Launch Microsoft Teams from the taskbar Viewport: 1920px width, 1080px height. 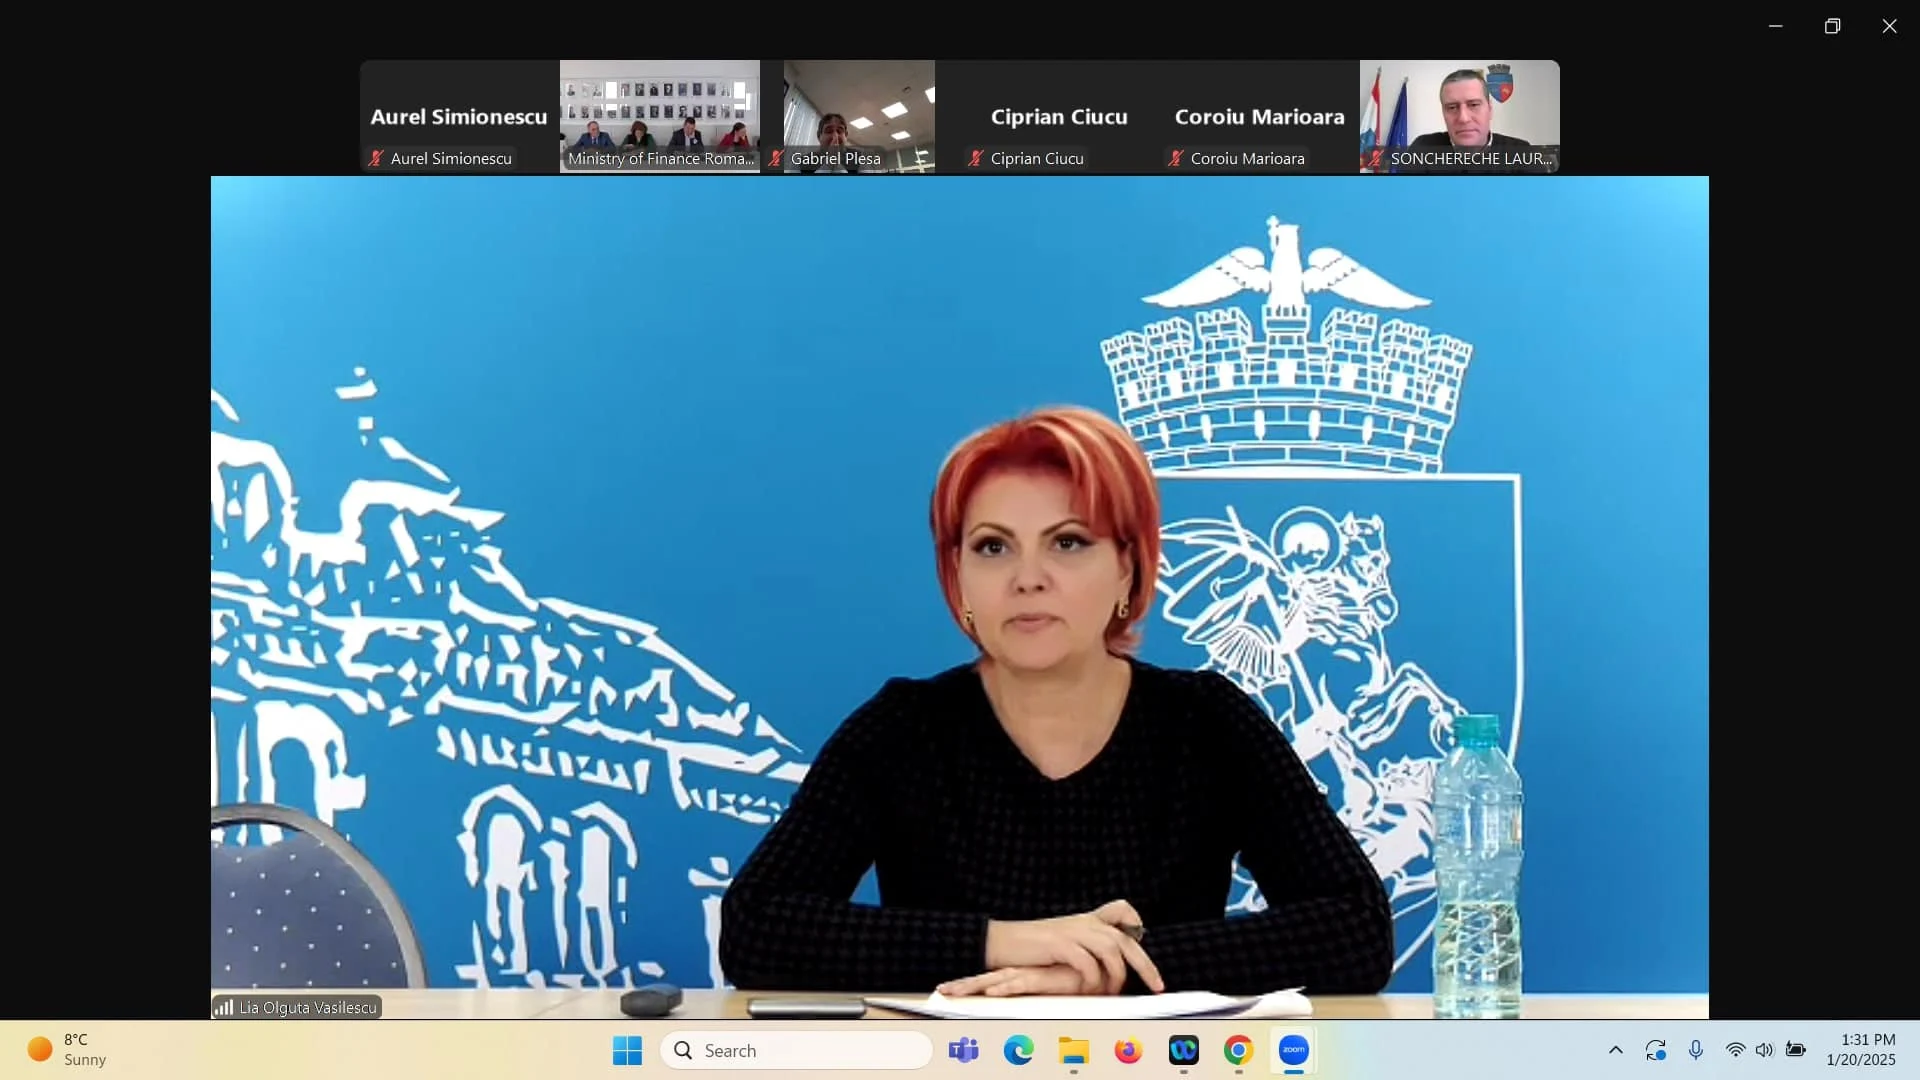click(x=962, y=1050)
